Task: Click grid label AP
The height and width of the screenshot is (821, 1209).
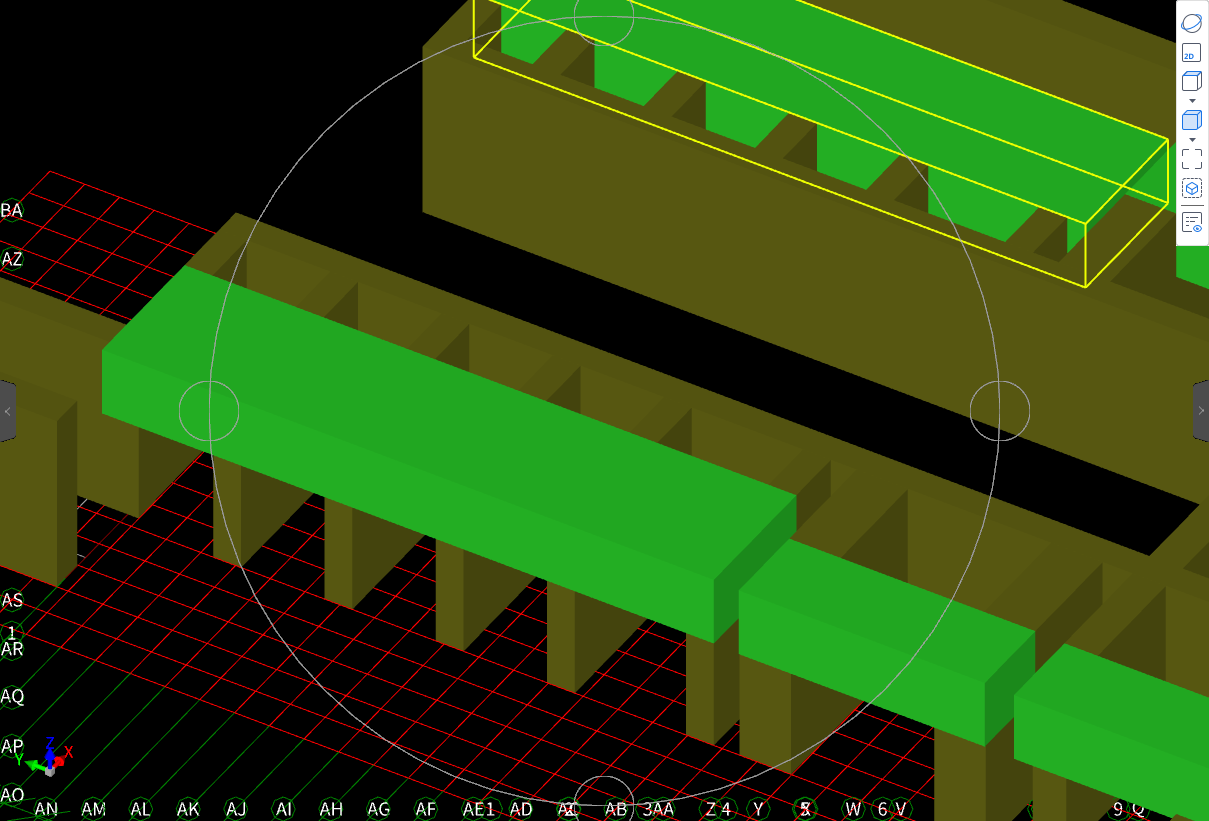Action: coord(12,746)
